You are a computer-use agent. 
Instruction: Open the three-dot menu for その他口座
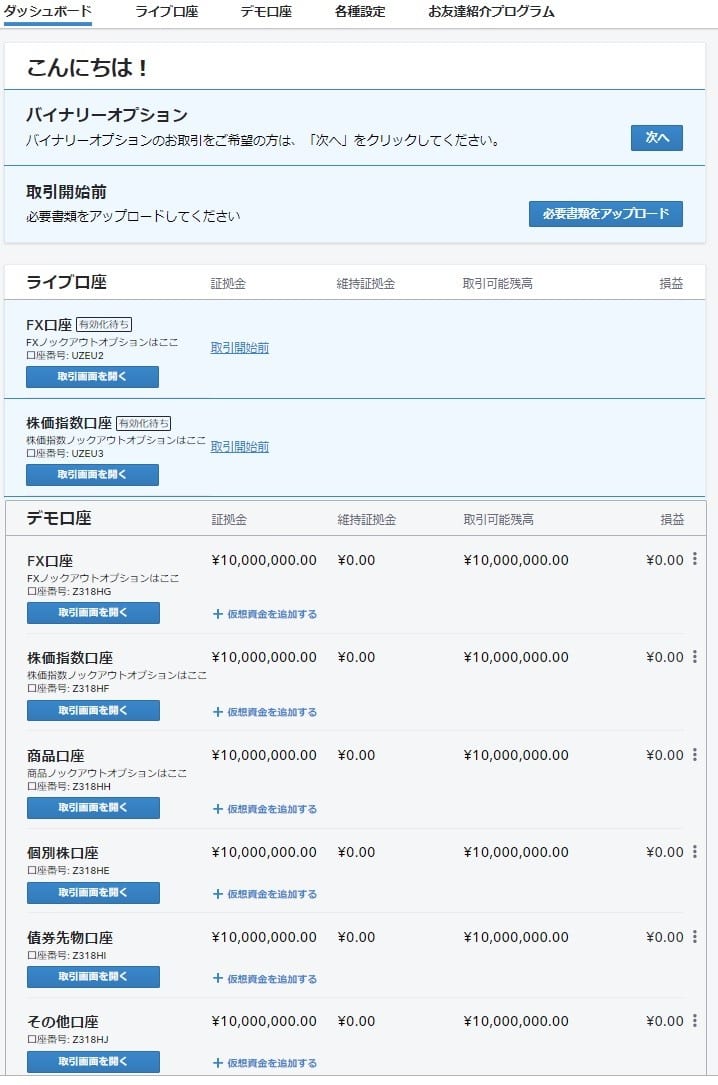[695, 1021]
